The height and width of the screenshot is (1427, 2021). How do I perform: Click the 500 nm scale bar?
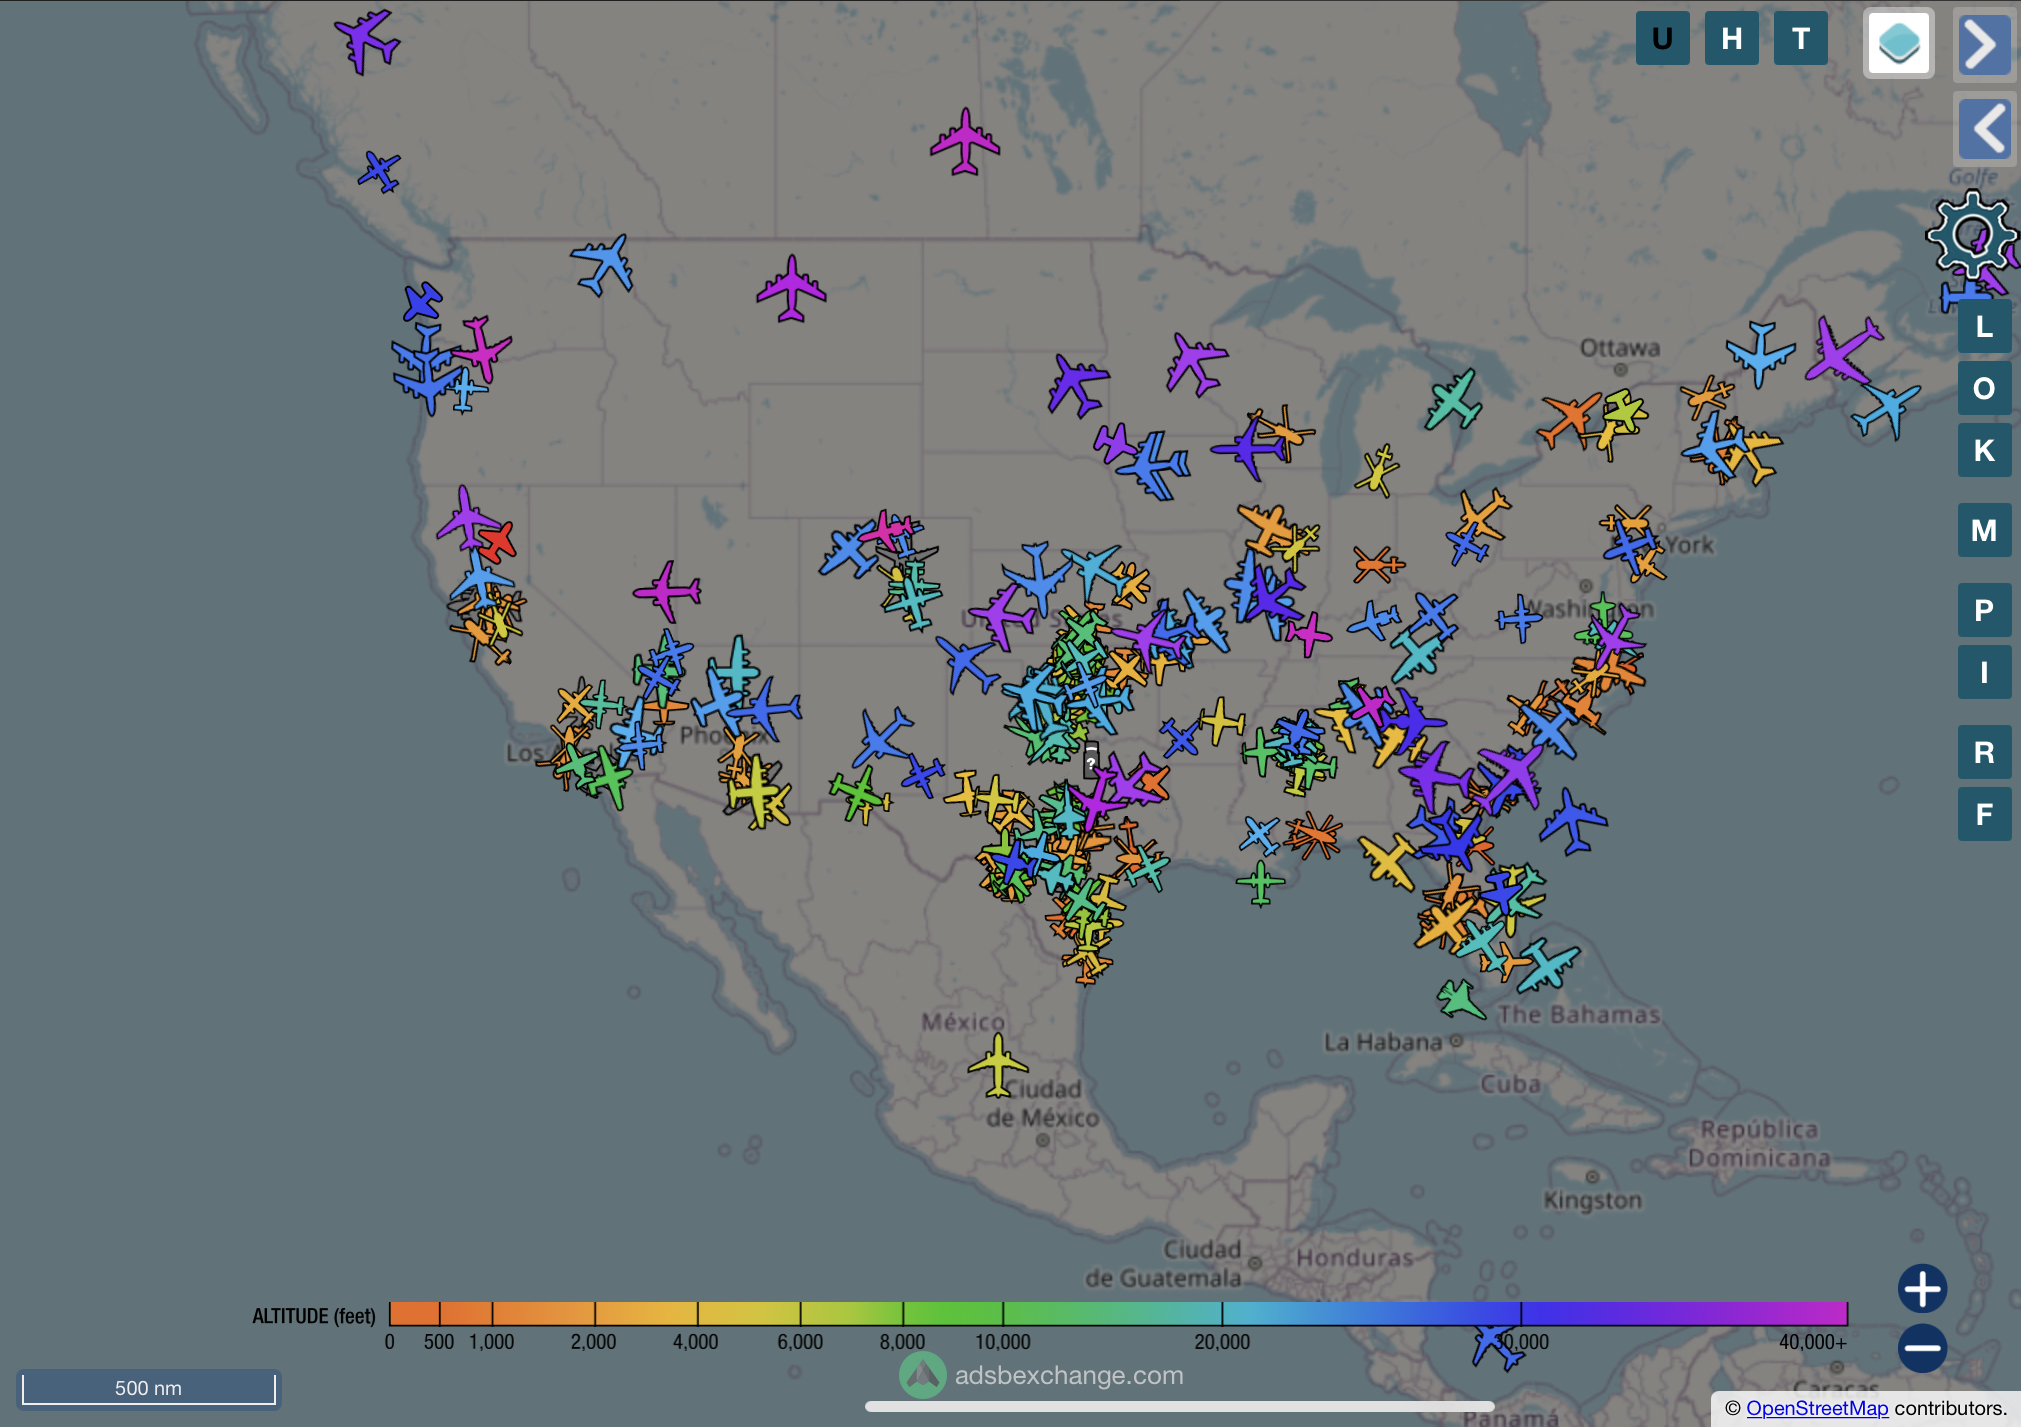148,1388
